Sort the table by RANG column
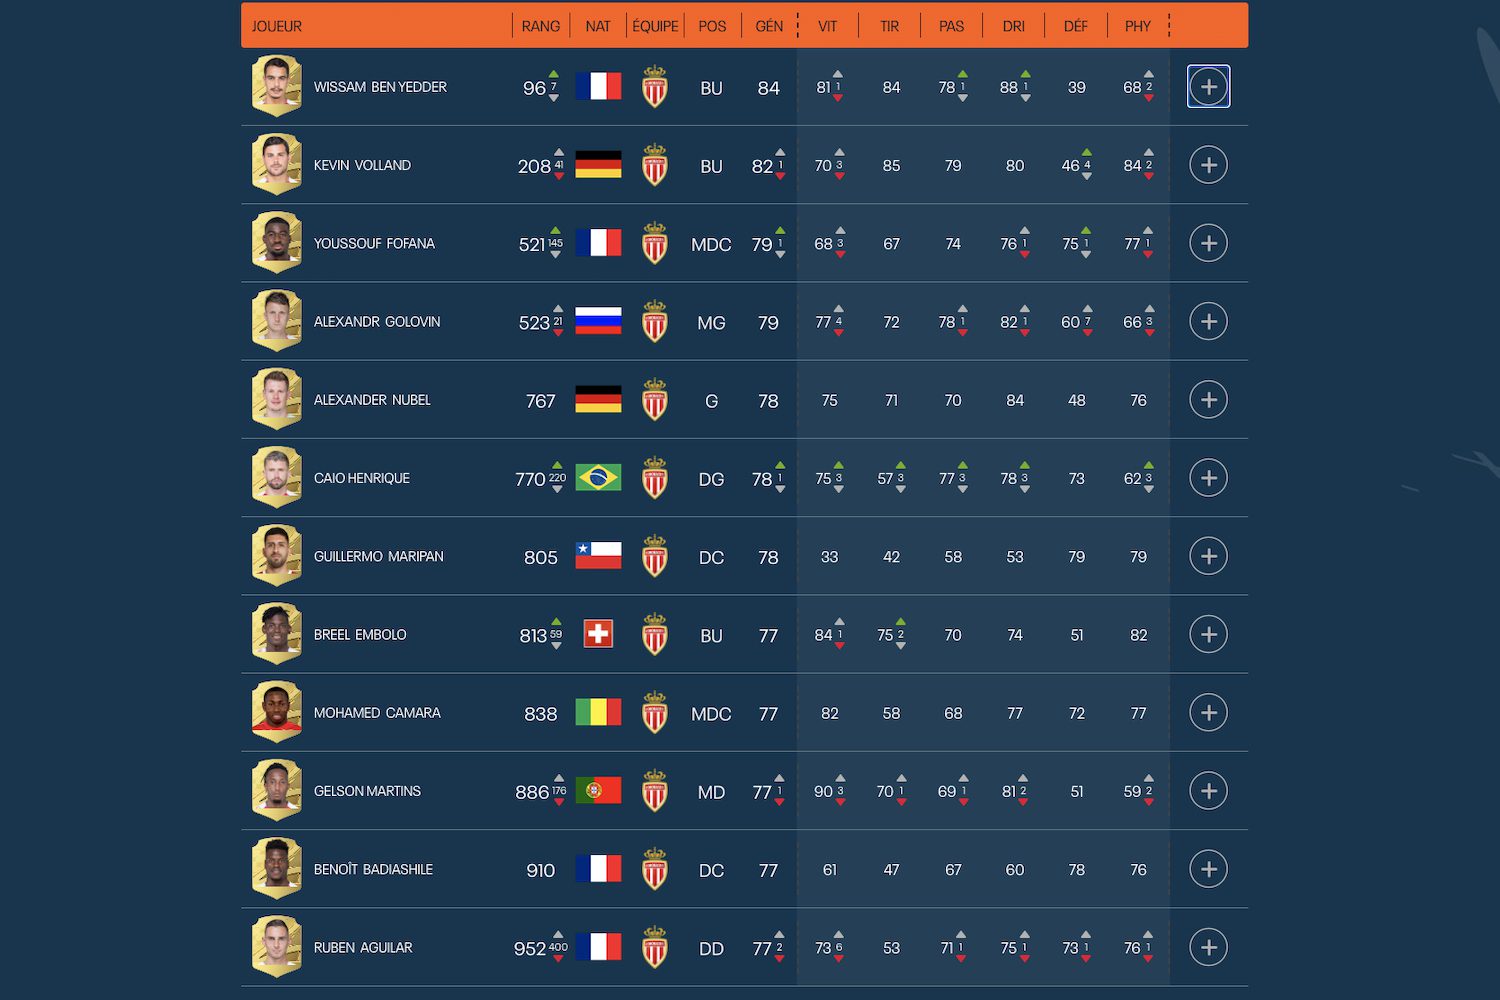Viewport: 1500px width, 1000px height. click(541, 26)
